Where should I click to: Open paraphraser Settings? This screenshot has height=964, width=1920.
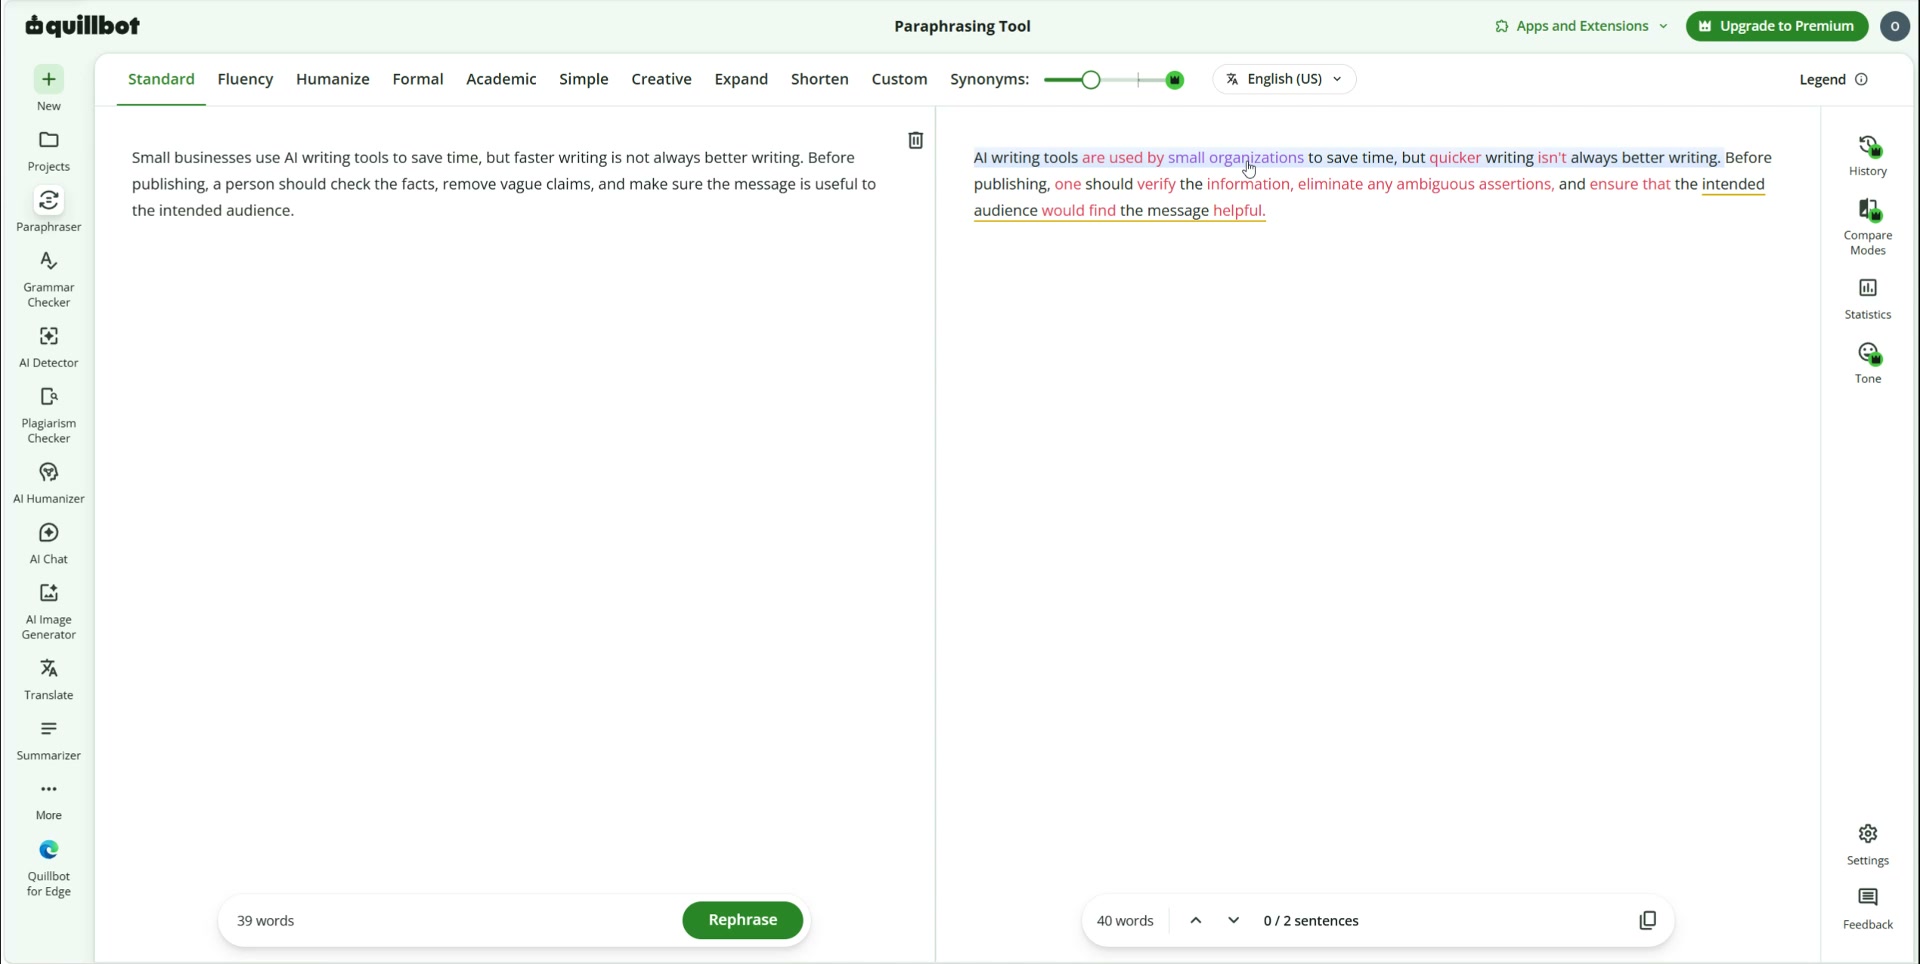[1867, 844]
